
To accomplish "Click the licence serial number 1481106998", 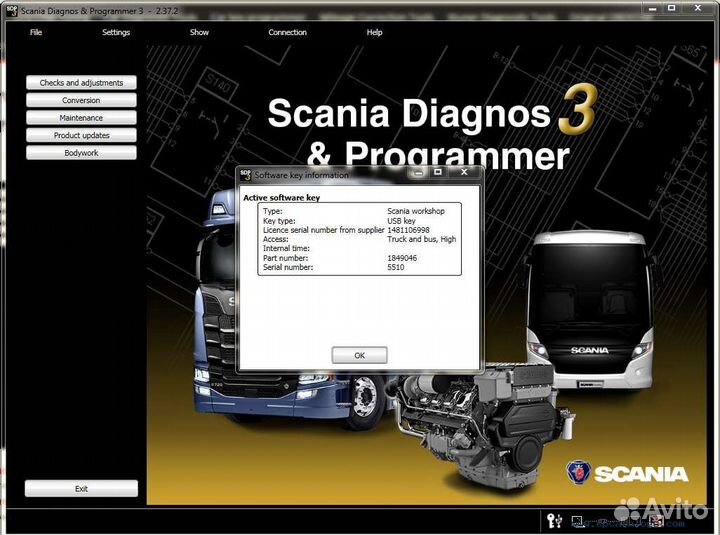I will [408, 230].
